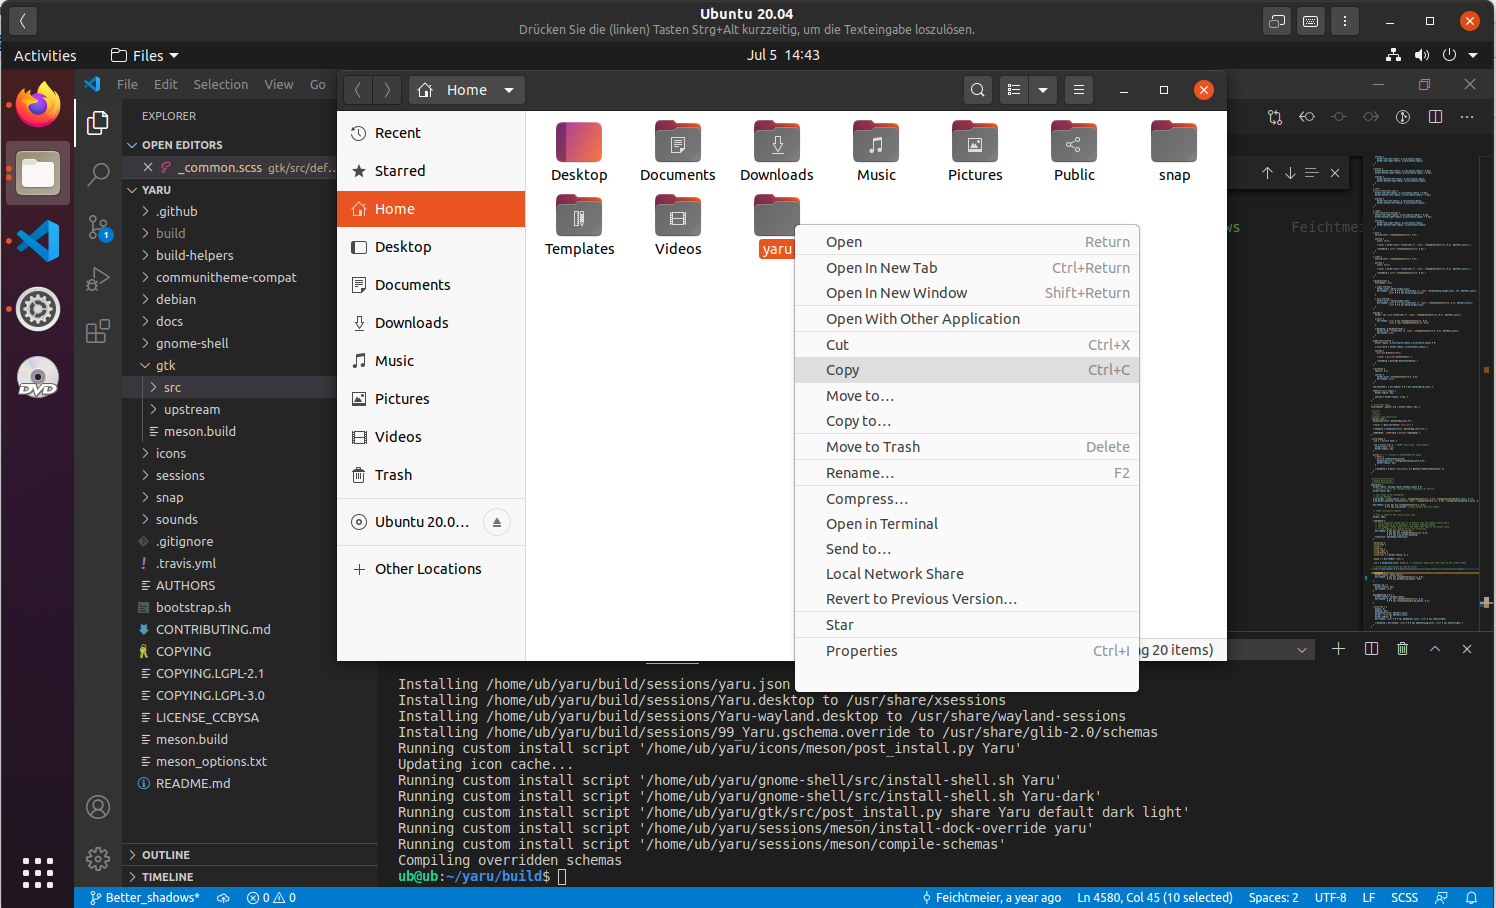Go back in Files navigation

358,90
